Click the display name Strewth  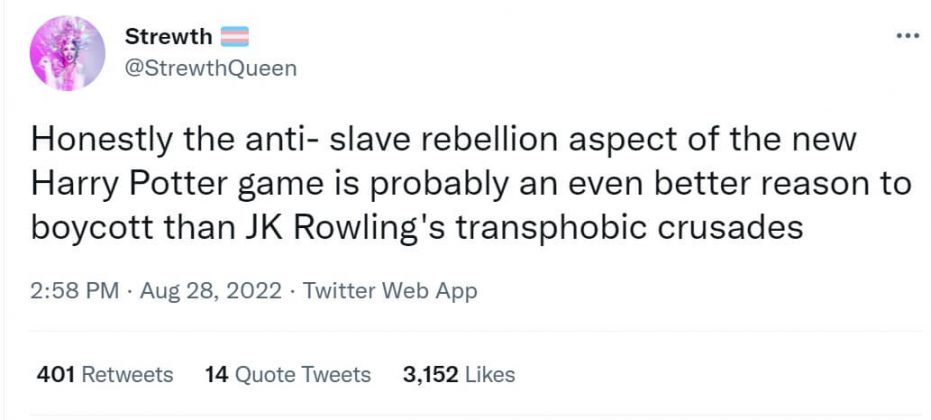(x=168, y=37)
